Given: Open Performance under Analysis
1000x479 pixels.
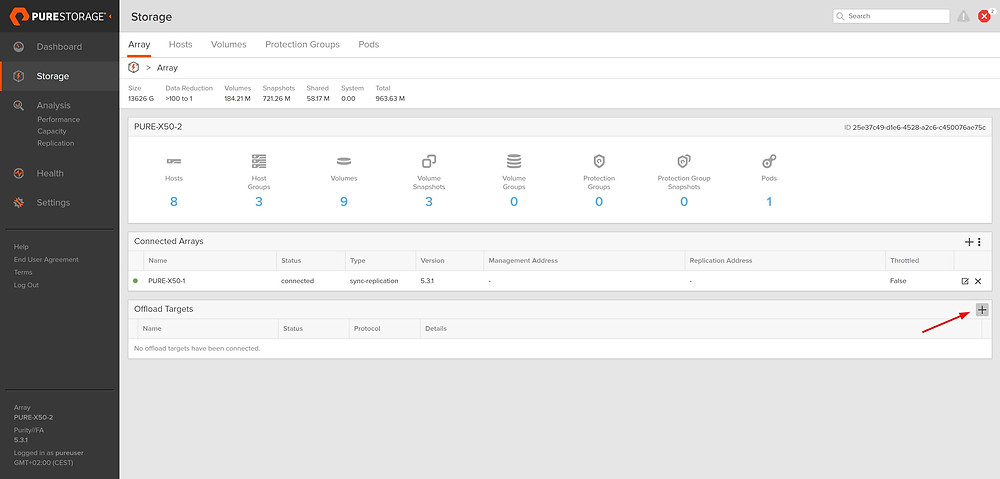Looking at the screenshot, I should [59, 119].
